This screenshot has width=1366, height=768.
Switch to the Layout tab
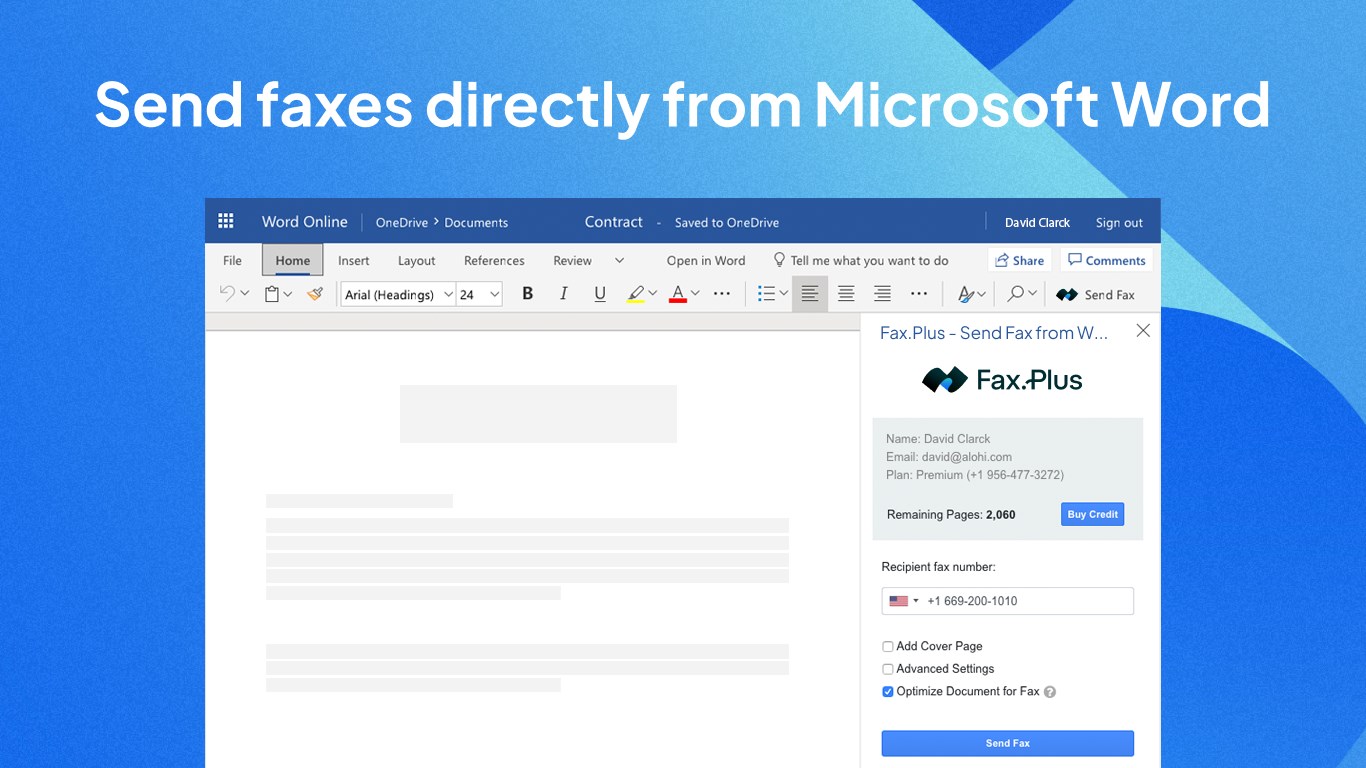(x=417, y=261)
